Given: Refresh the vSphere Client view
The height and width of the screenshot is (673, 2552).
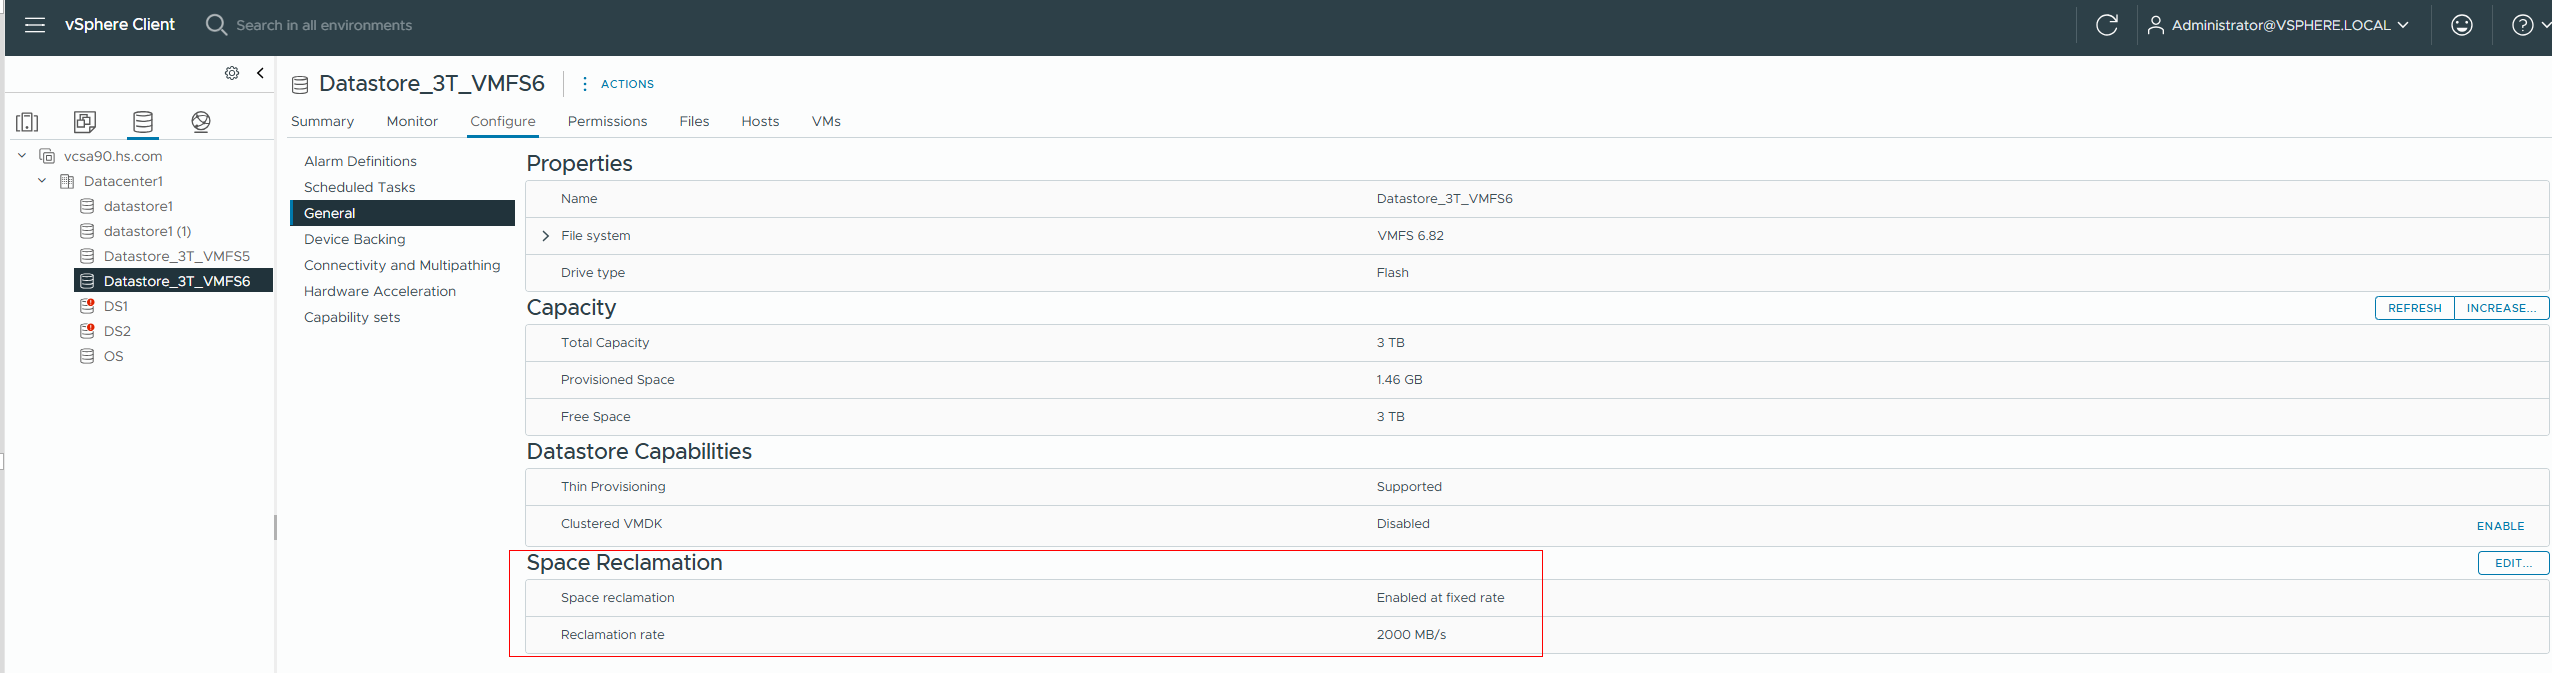Looking at the screenshot, I should click(2107, 25).
